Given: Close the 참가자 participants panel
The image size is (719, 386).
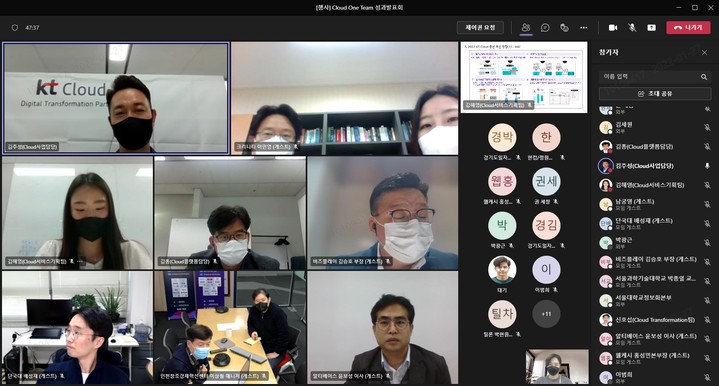Looking at the screenshot, I should (x=705, y=53).
